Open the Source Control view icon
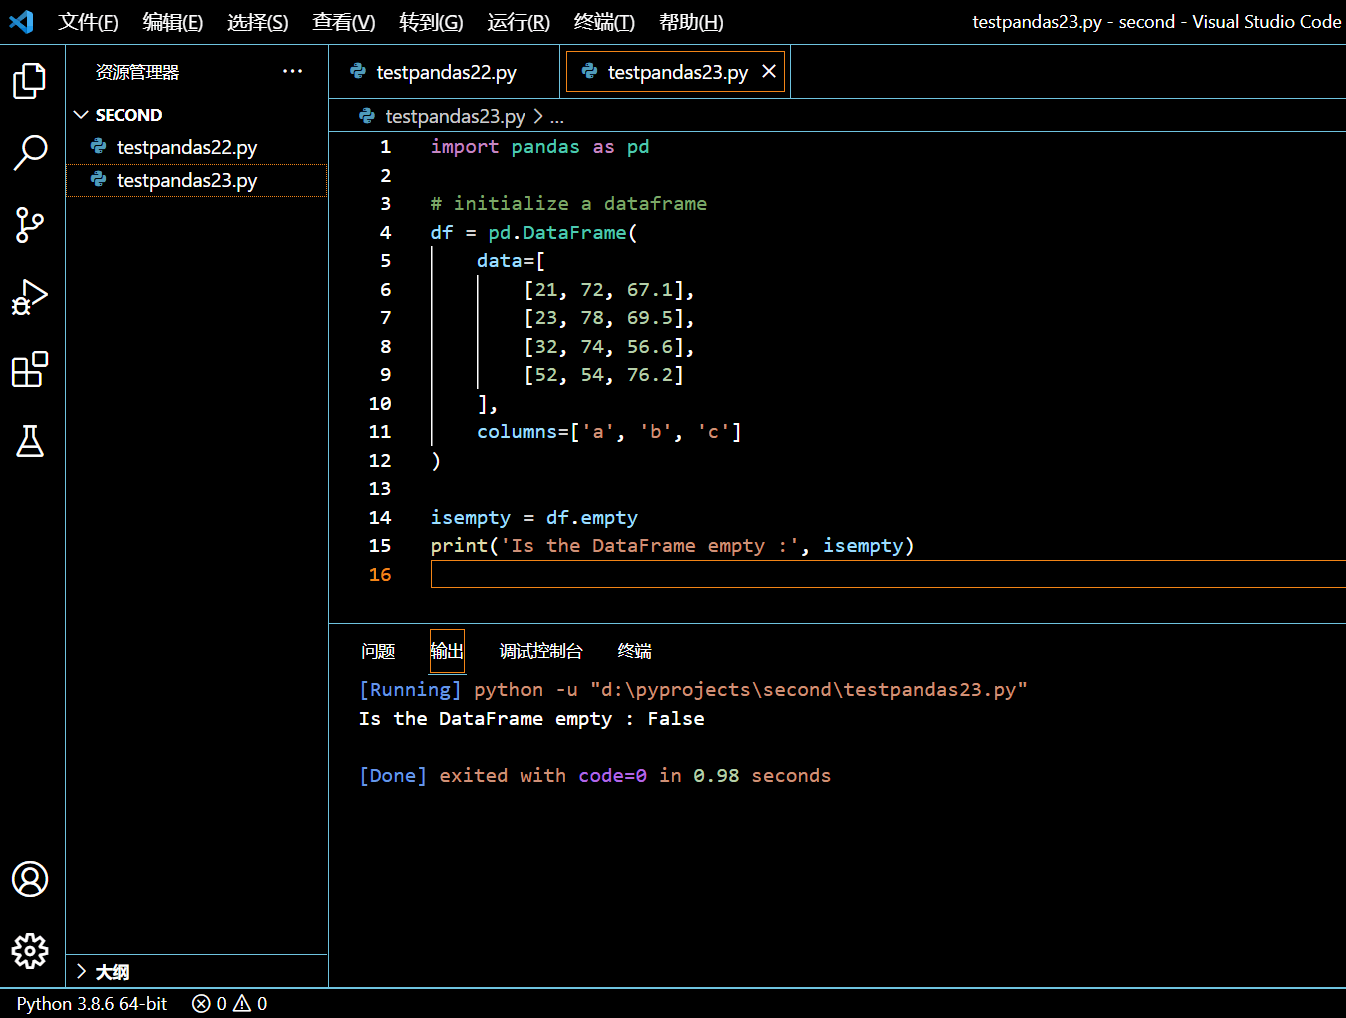The height and width of the screenshot is (1018, 1346). (30, 225)
